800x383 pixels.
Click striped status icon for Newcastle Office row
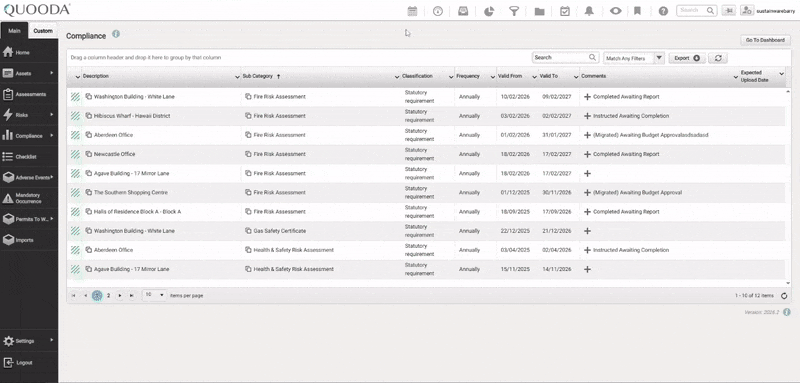[x=76, y=154]
